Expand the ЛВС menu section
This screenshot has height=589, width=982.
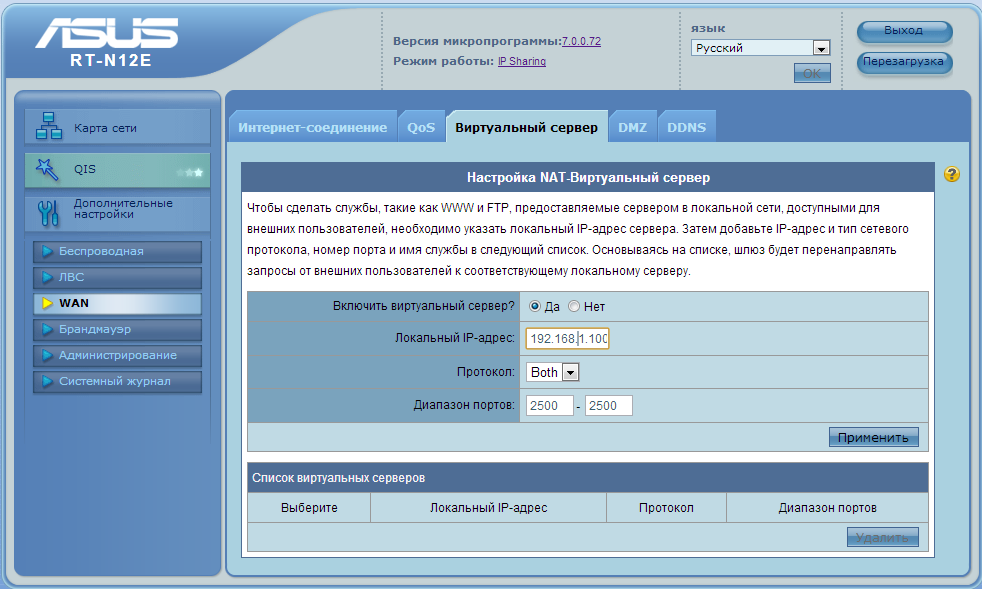[x=117, y=277]
